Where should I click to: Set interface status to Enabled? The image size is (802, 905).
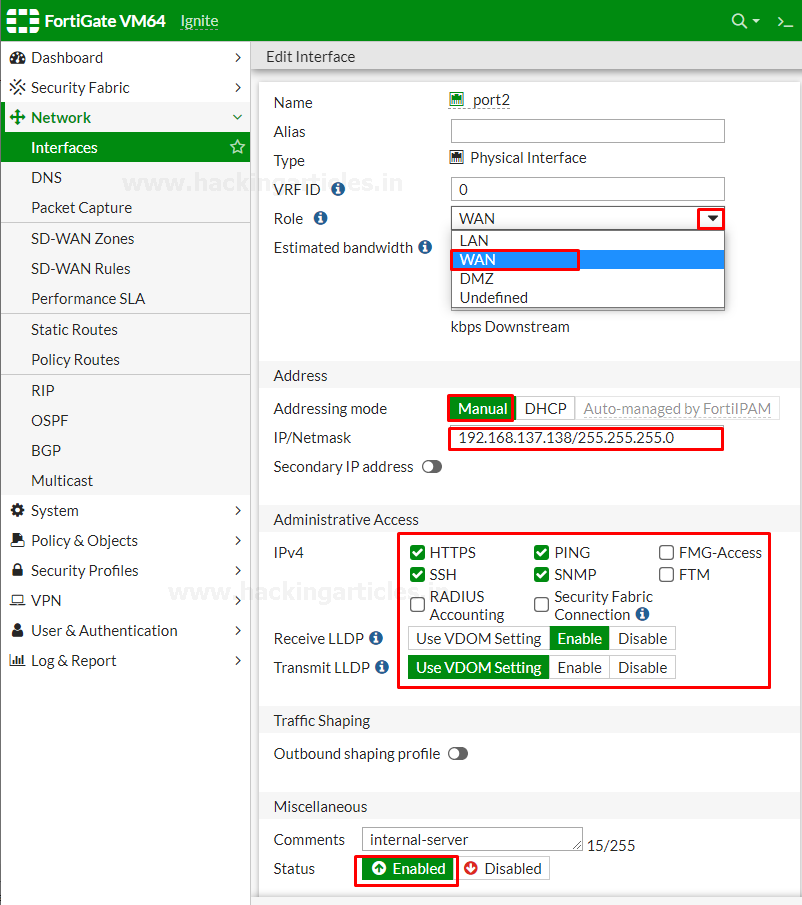(x=408, y=869)
